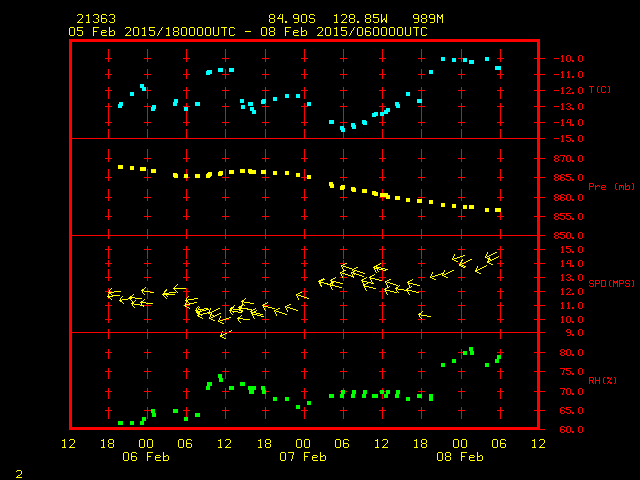The width and height of the screenshot is (640, 480).
Task: Click the page number 2 at bottom left
Action: tap(19, 474)
